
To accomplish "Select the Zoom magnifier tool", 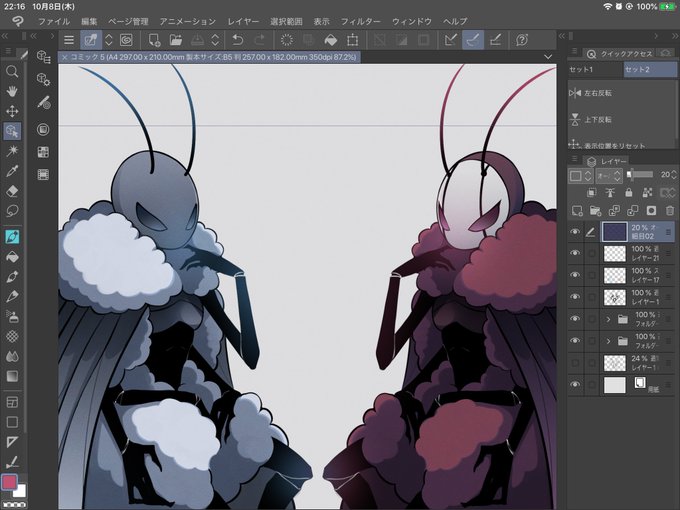I will [12, 71].
